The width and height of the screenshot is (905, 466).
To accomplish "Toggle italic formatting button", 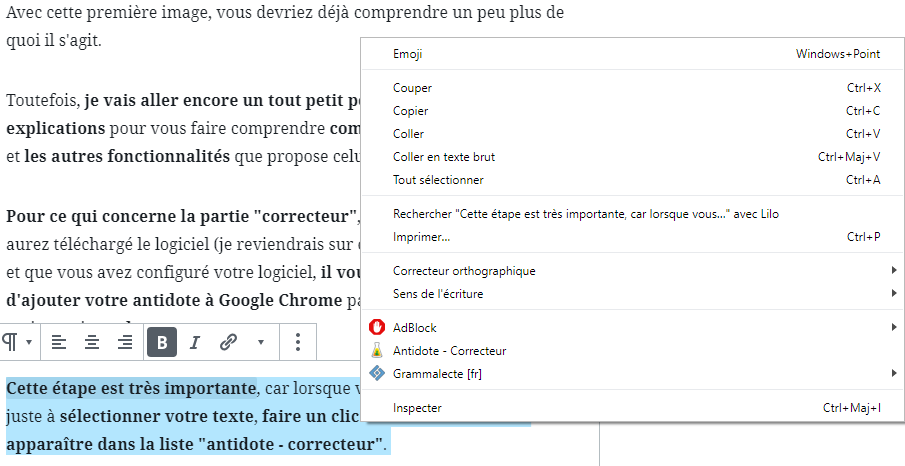I will point(195,342).
